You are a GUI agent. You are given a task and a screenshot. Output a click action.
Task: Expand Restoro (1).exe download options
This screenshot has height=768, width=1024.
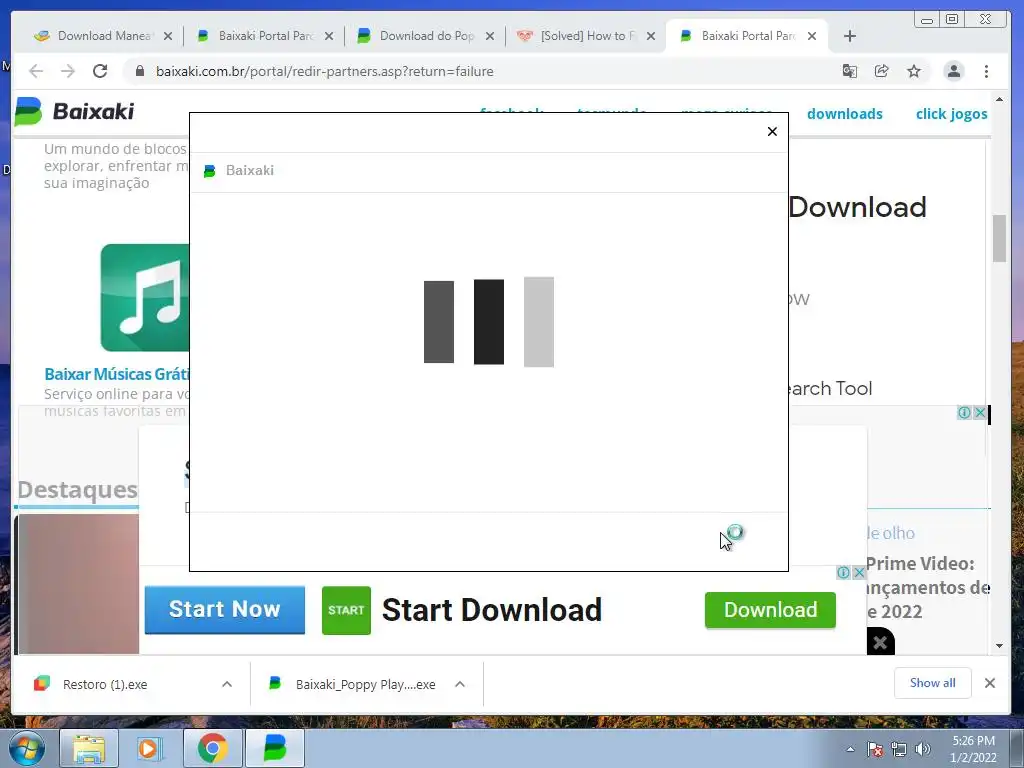[x=227, y=684]
